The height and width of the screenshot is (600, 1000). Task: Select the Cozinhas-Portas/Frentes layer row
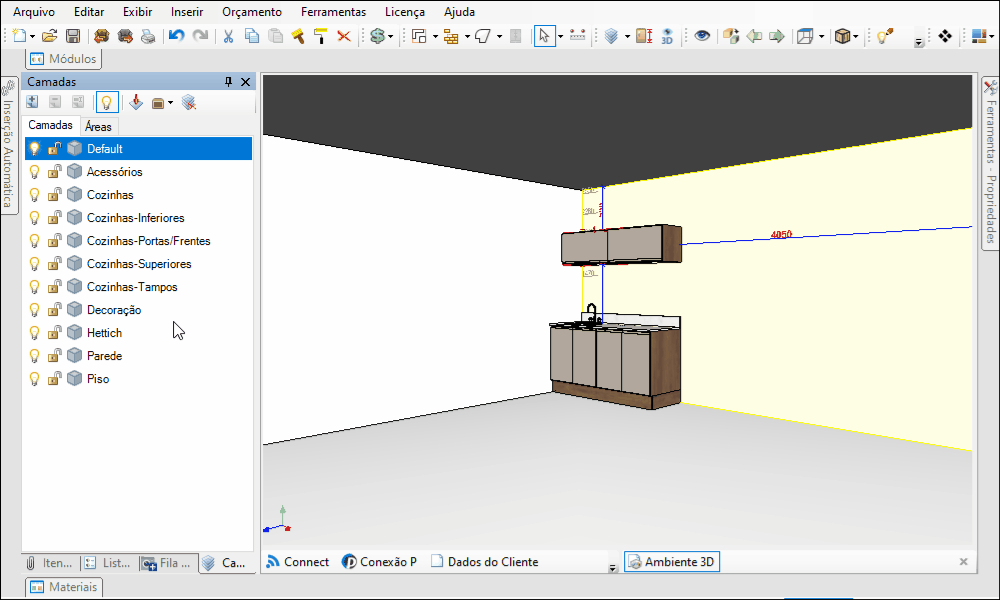(x=138, y=241)
